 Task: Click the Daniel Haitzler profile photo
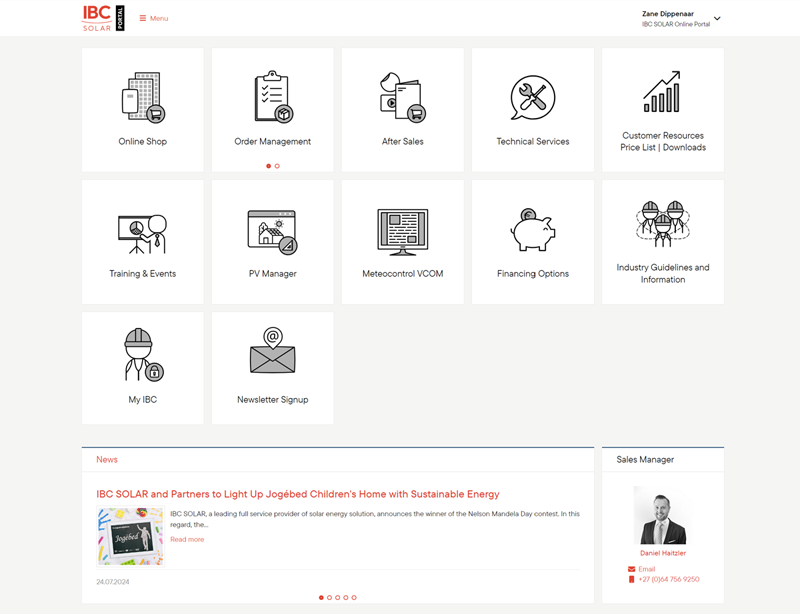click(663, 515)
